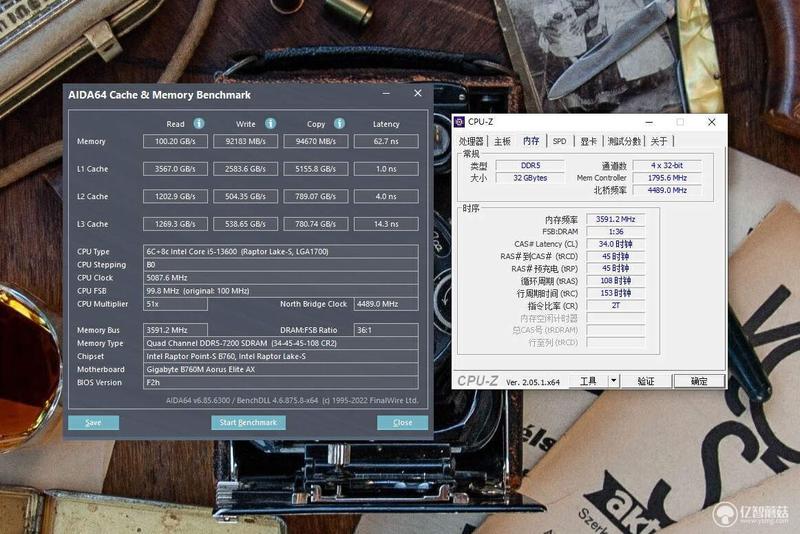
Task: Open the 工具 dropdown arrow in CPU-Z
Action: tap(614, 380)
